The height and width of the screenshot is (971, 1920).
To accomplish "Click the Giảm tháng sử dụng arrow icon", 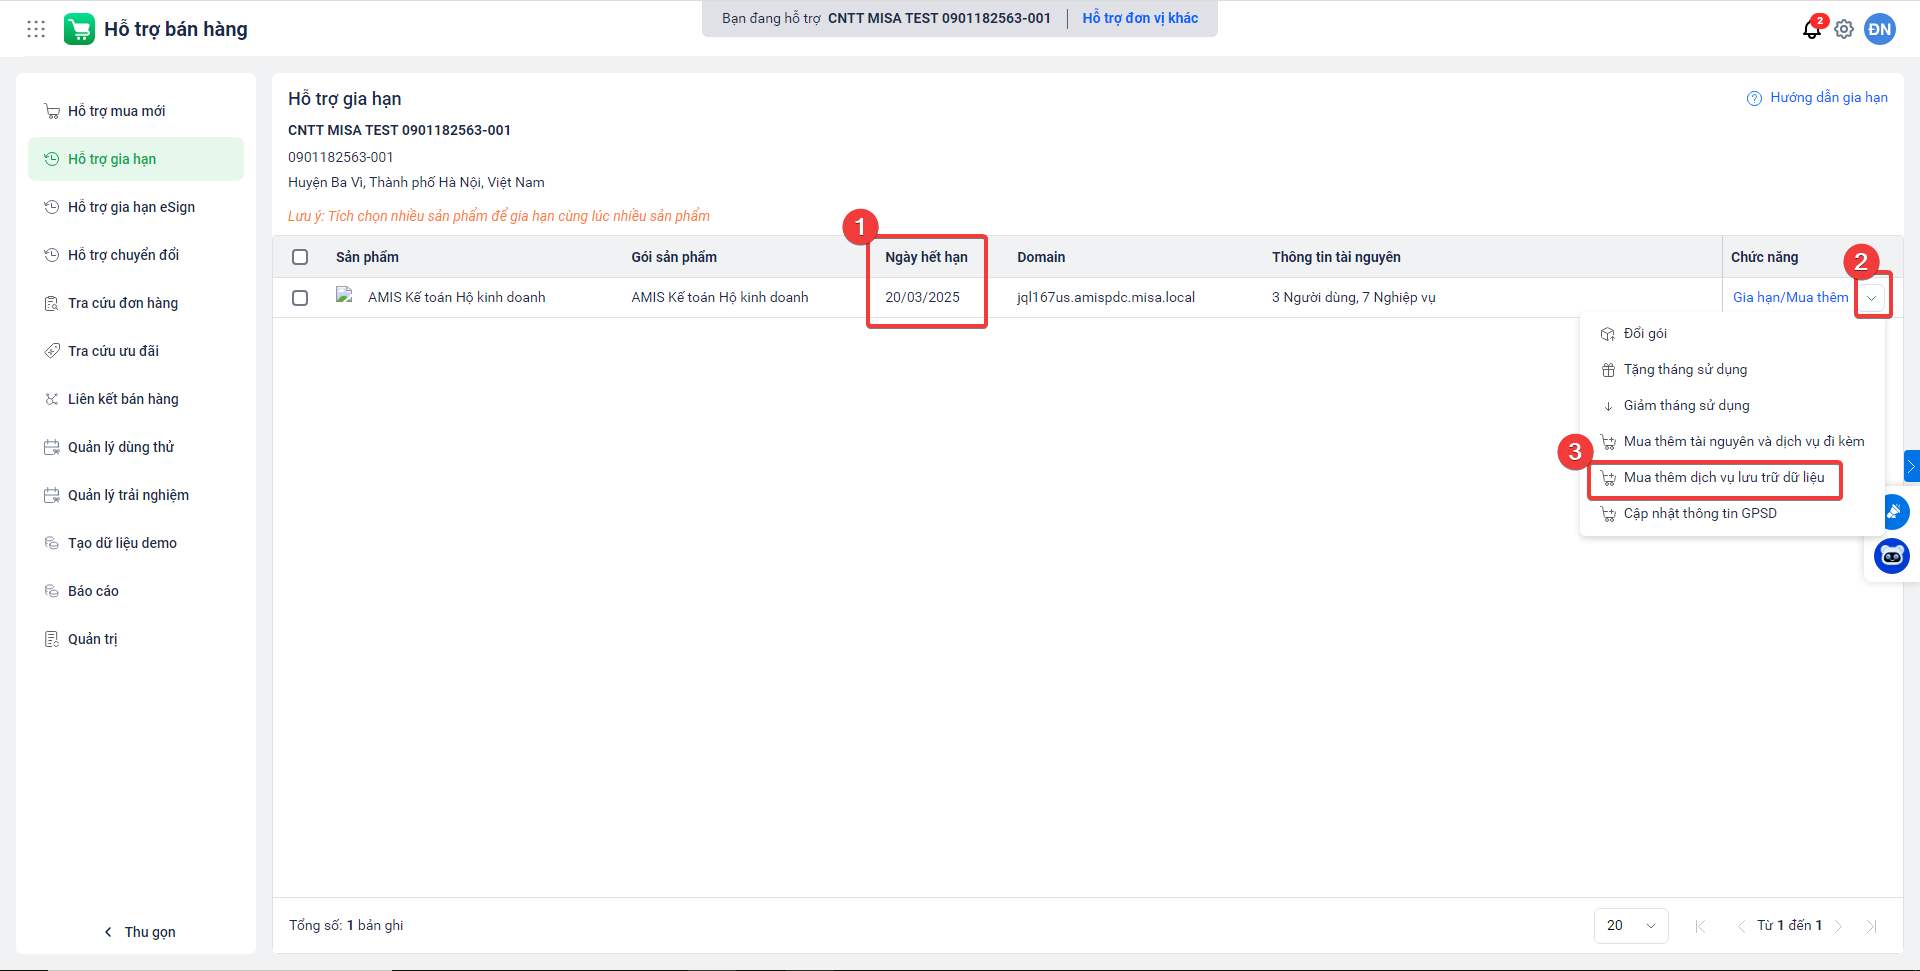I will (1608, 406).
